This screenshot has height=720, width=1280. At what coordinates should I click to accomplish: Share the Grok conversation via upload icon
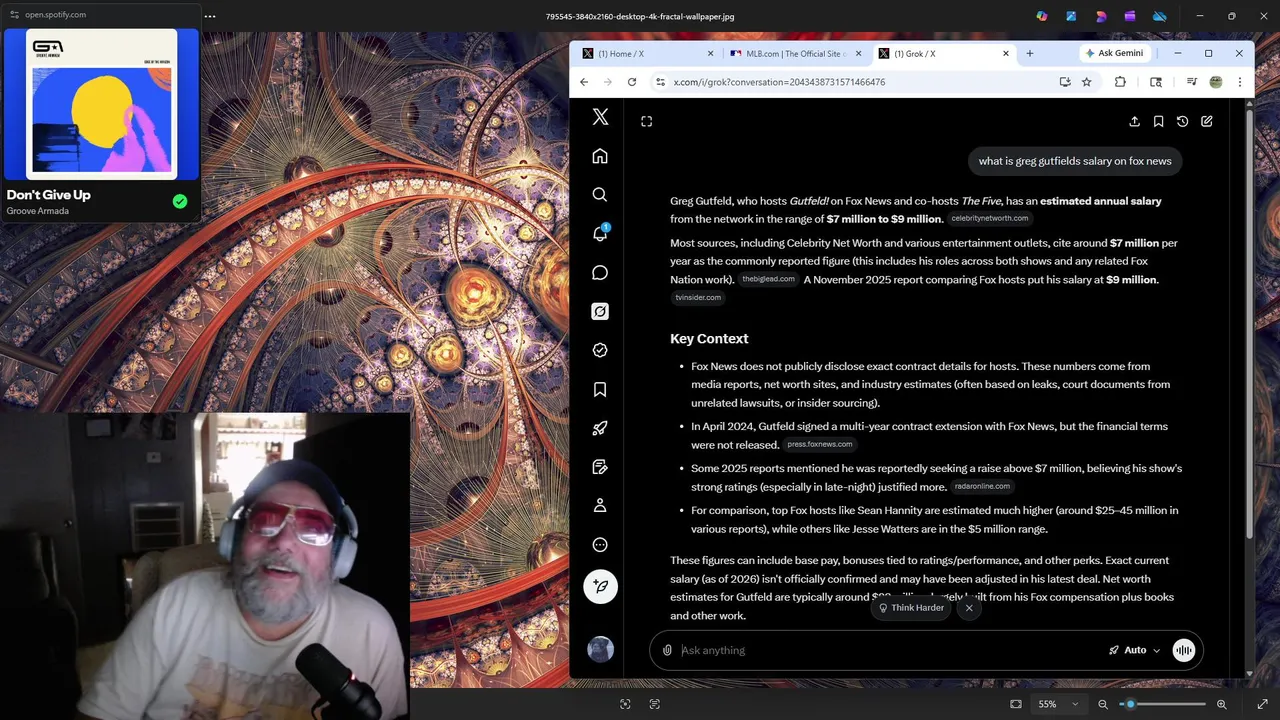[1134, 121]
